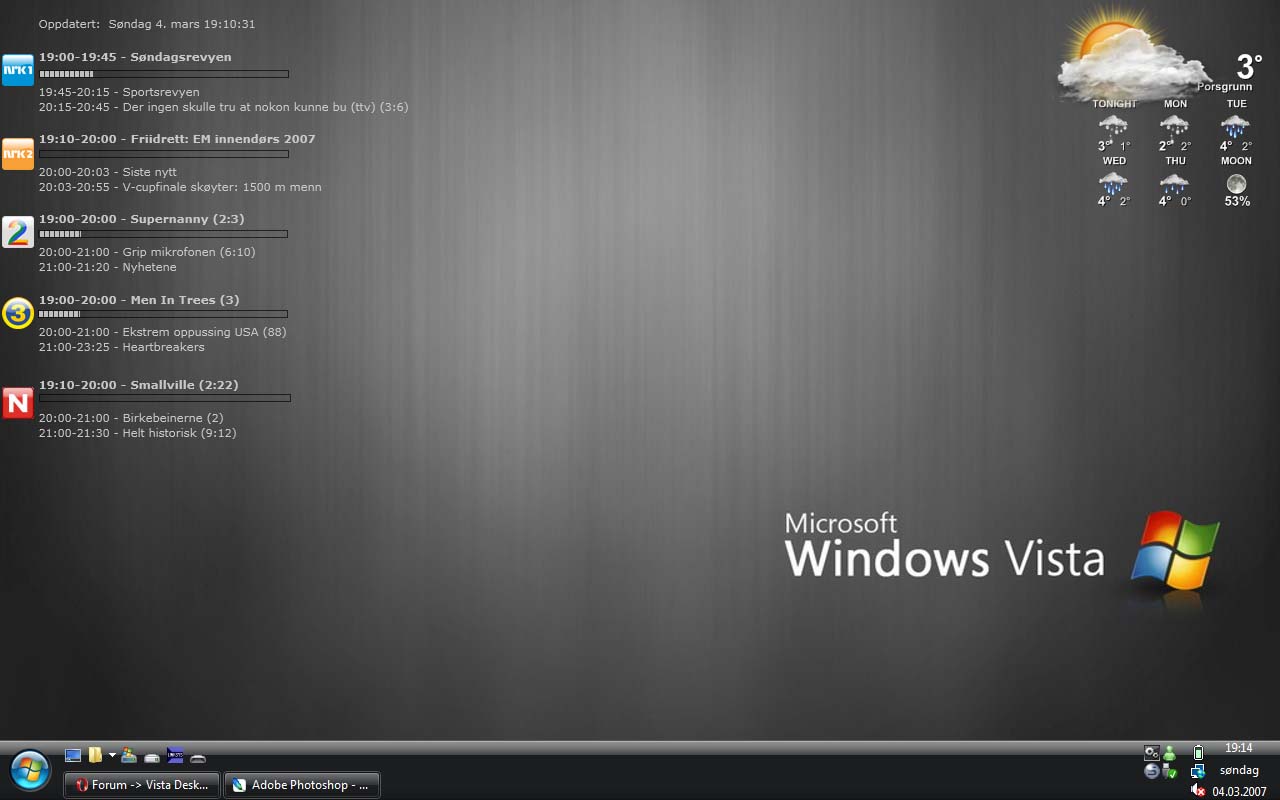
Task: Click the blue UNISYS quick launch icon
Action: [175, 755]
